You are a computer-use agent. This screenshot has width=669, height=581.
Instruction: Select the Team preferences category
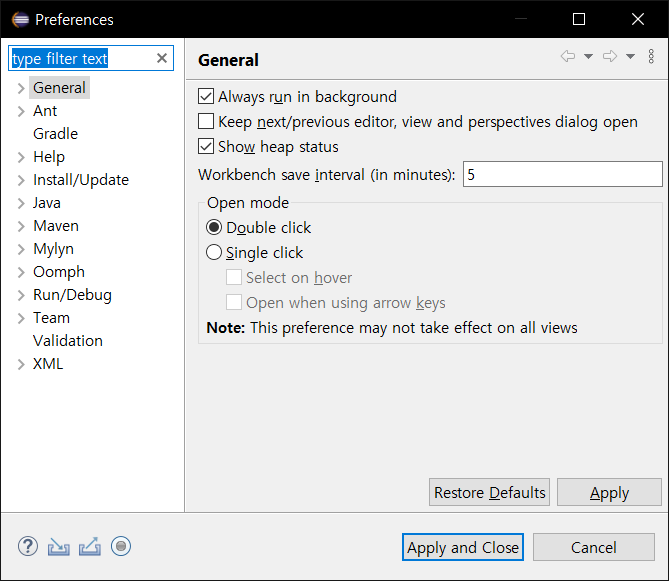51,318
